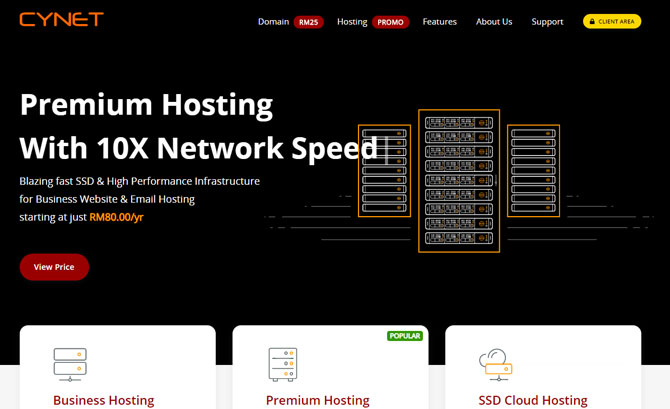This screenshot has width=670, height=409.
Task: Click the Business Hosting server icon
Action: (x=70, y=364)
